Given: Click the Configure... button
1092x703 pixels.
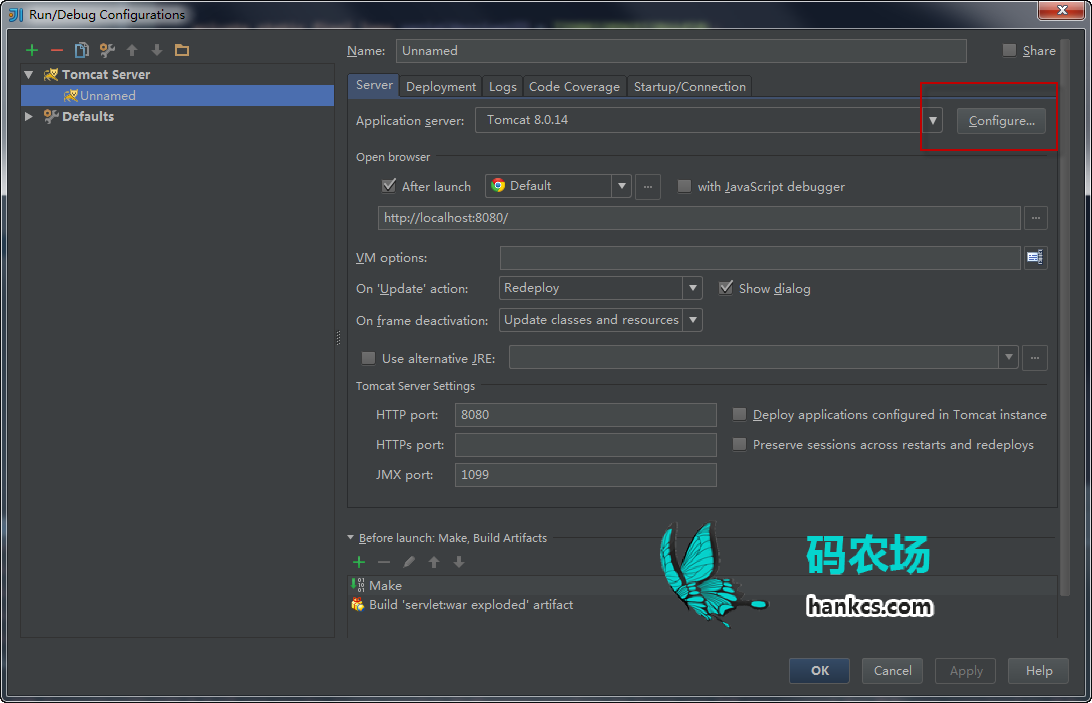Looking at the screenshot, I should [1001, 121].
